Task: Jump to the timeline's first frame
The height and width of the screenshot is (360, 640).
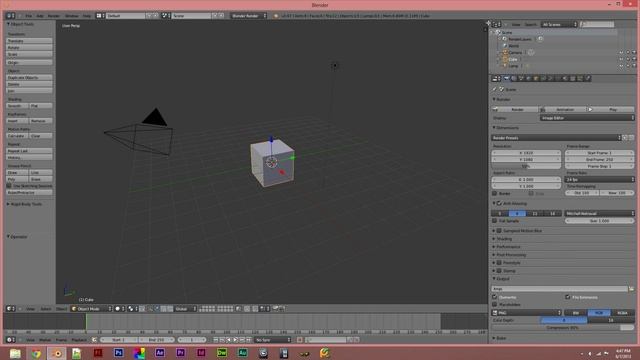Action: (216, 340)
